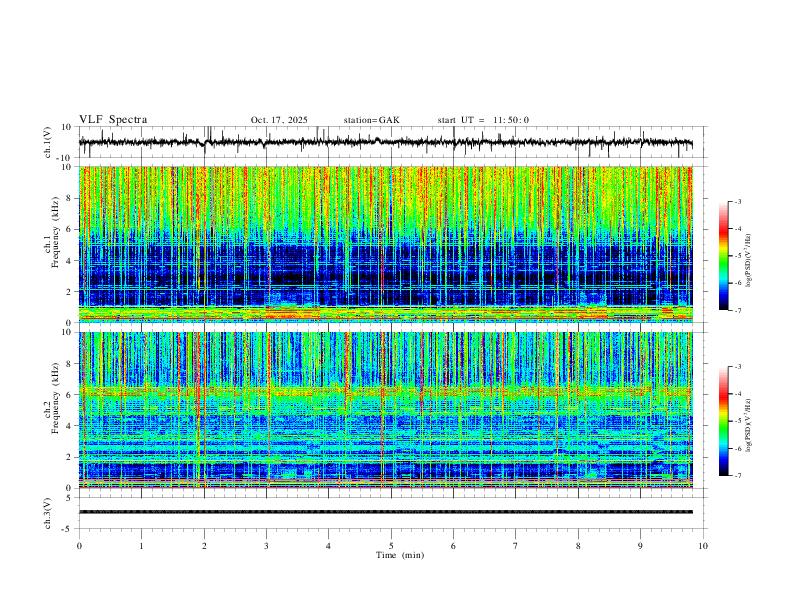Click the "station=GAK" label
This screenshot has height=612, width=792.
[371, 120]
